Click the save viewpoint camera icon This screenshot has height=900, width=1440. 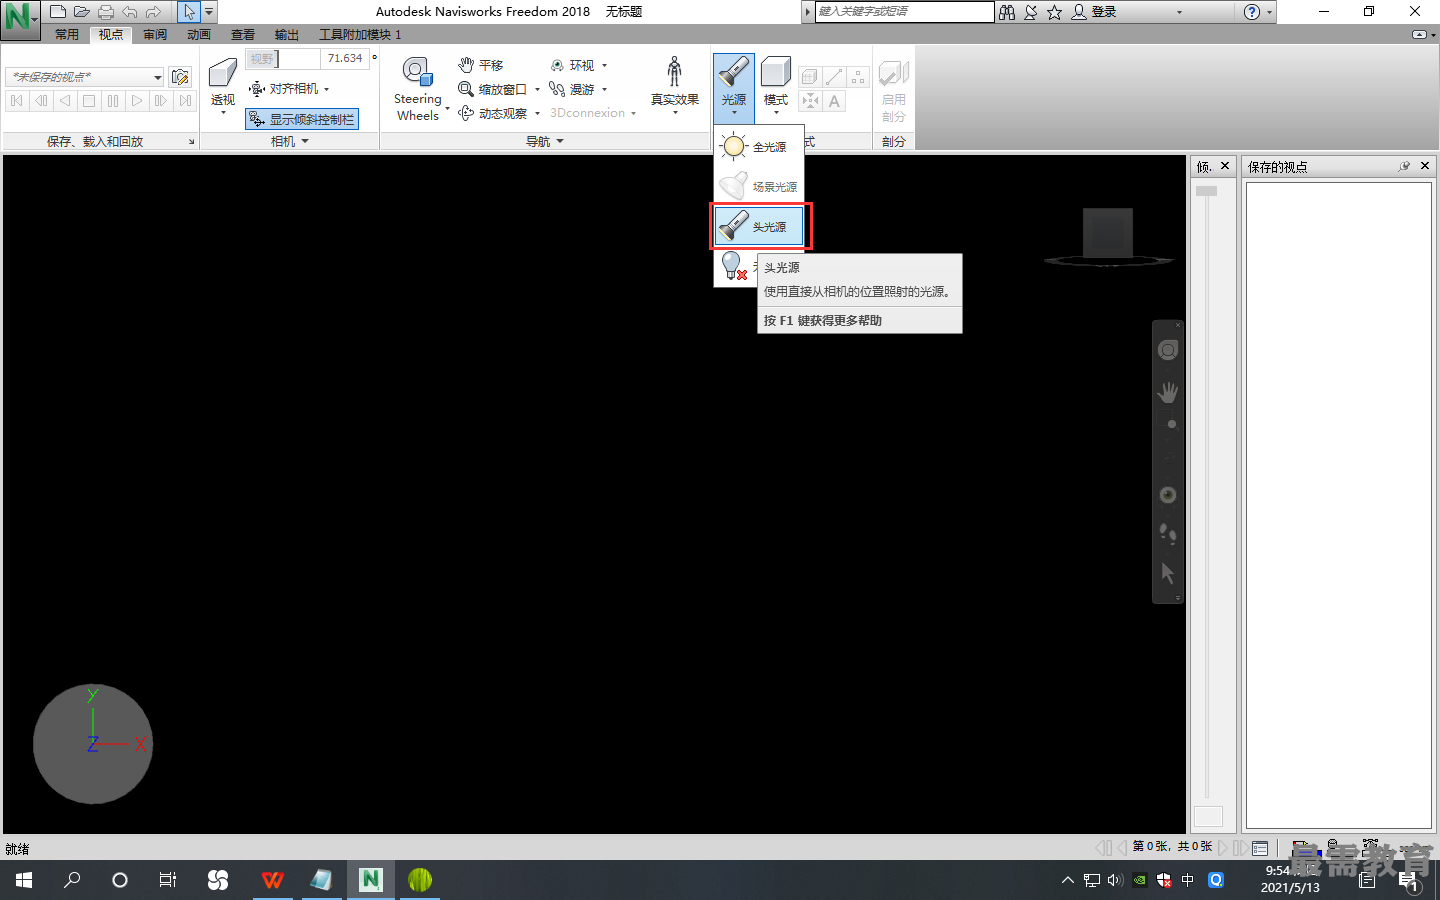[x=180, y=77]
